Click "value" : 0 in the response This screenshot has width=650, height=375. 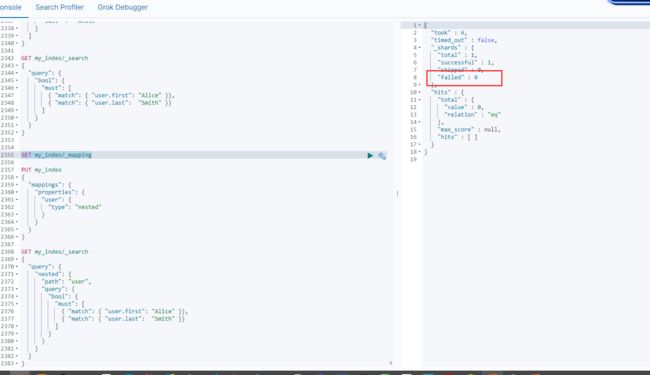tap(464, 107)
